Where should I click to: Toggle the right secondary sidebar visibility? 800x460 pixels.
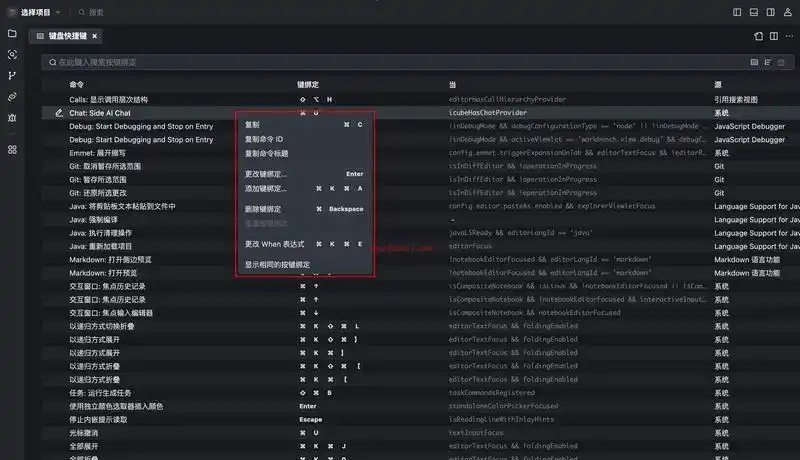[x=770, y=12]
